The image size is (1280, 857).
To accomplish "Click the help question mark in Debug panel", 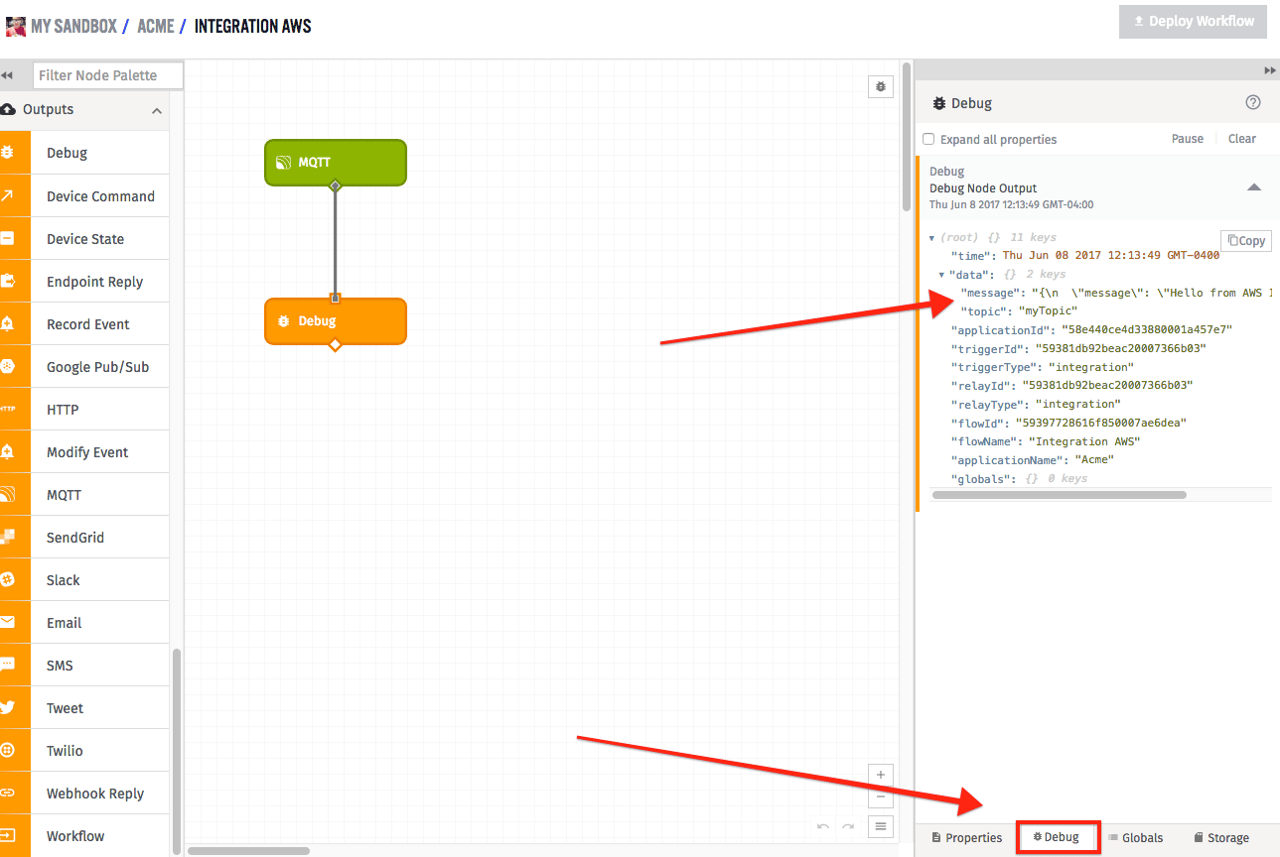I will [1253, 102].
